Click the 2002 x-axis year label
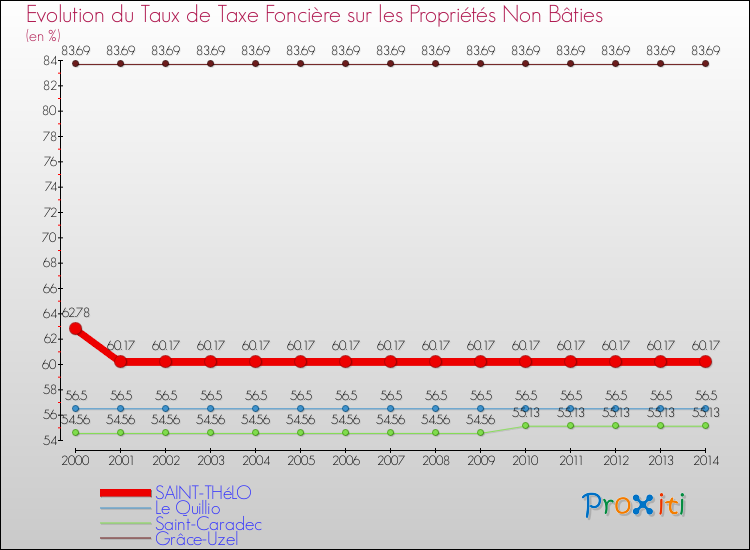The image size is (750, 550). 165,460
